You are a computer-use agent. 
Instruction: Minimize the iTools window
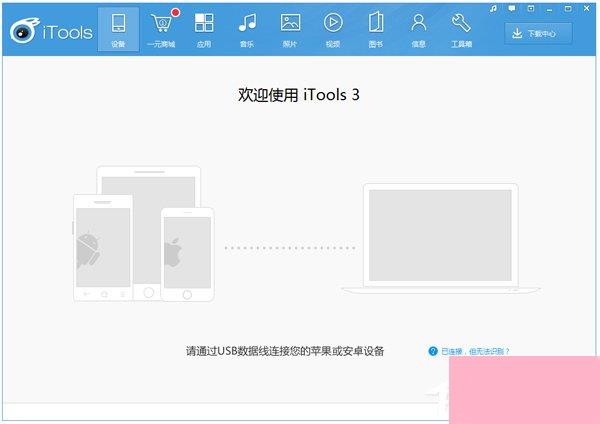tap(549, 9)
